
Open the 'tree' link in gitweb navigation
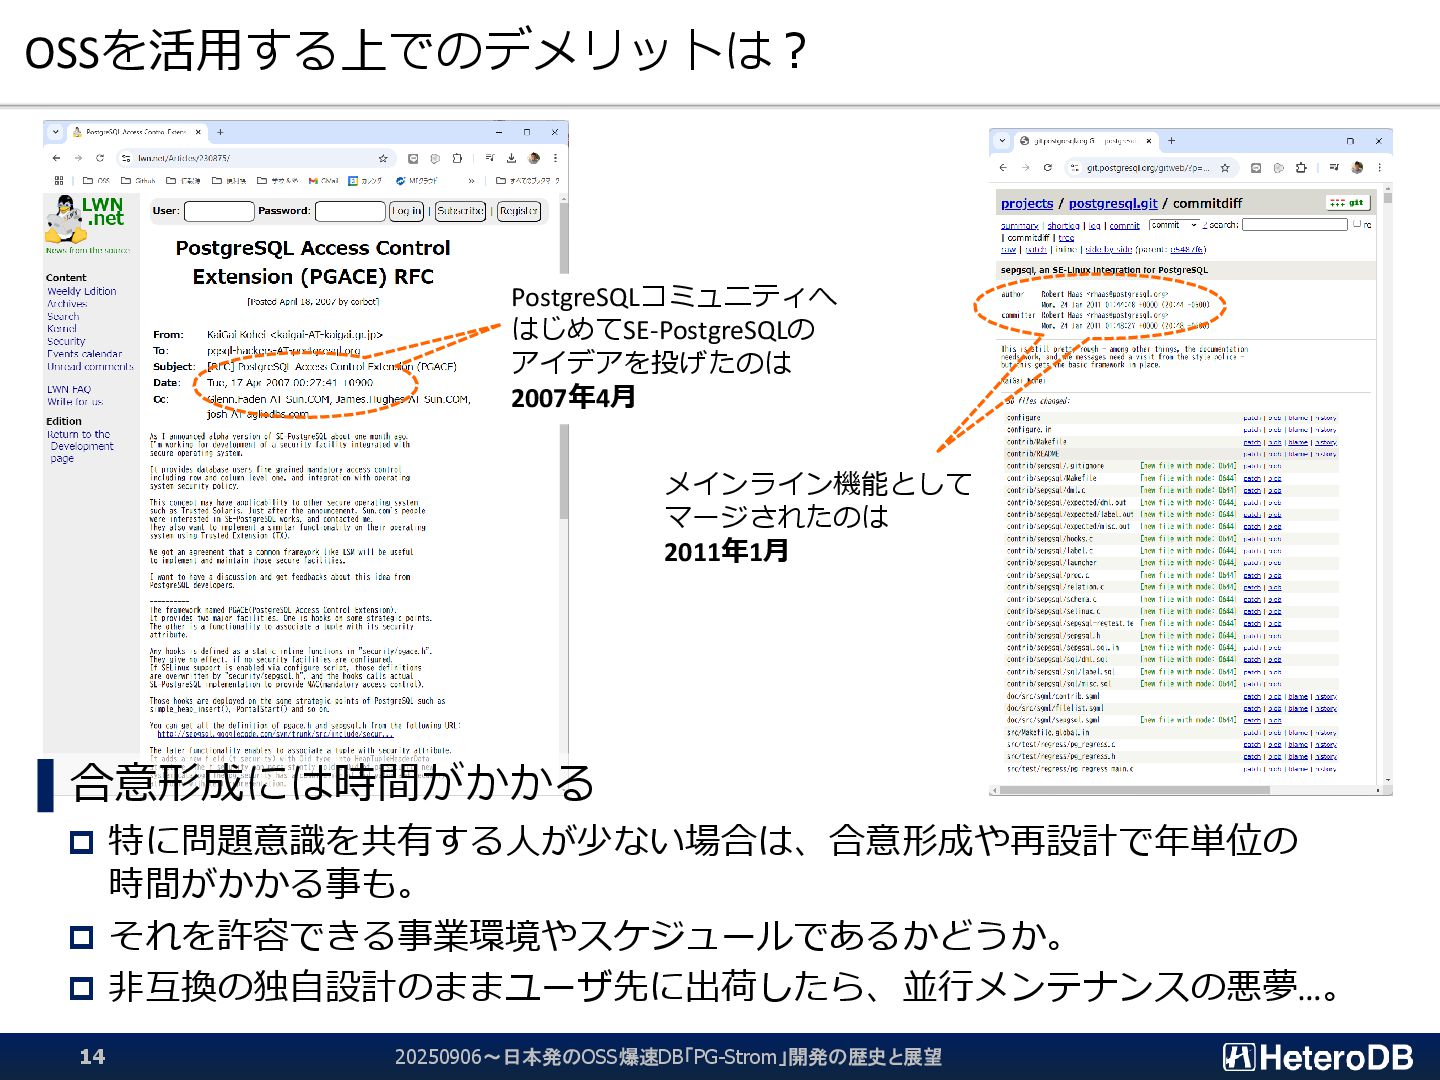tap(1066, 238)
